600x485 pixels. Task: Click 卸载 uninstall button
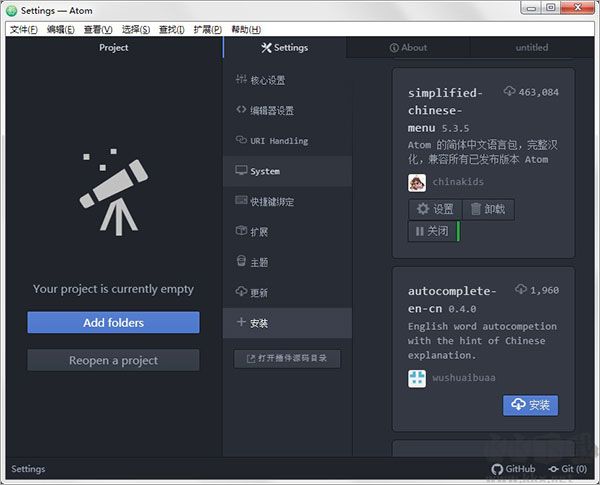click(488, 209)
